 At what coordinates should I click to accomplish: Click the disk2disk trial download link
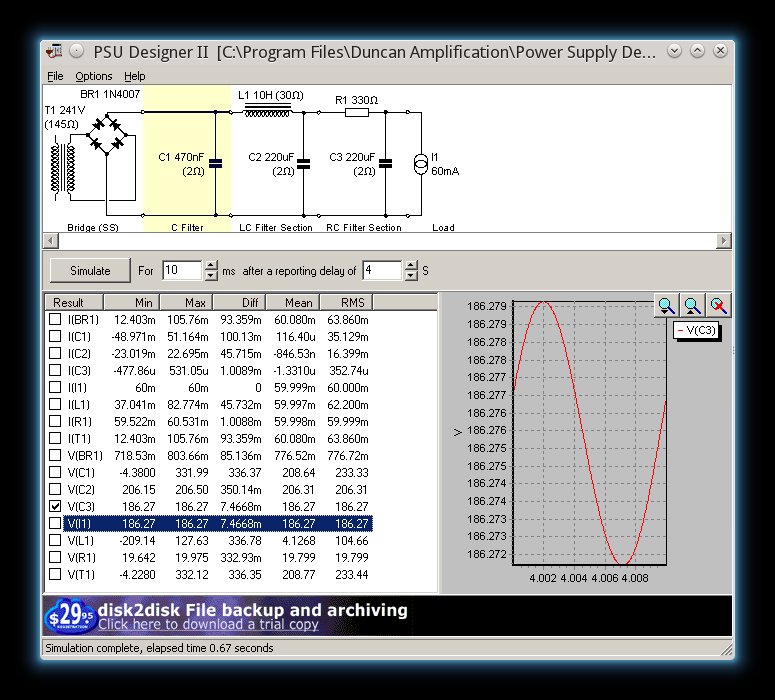coord(208,624)
